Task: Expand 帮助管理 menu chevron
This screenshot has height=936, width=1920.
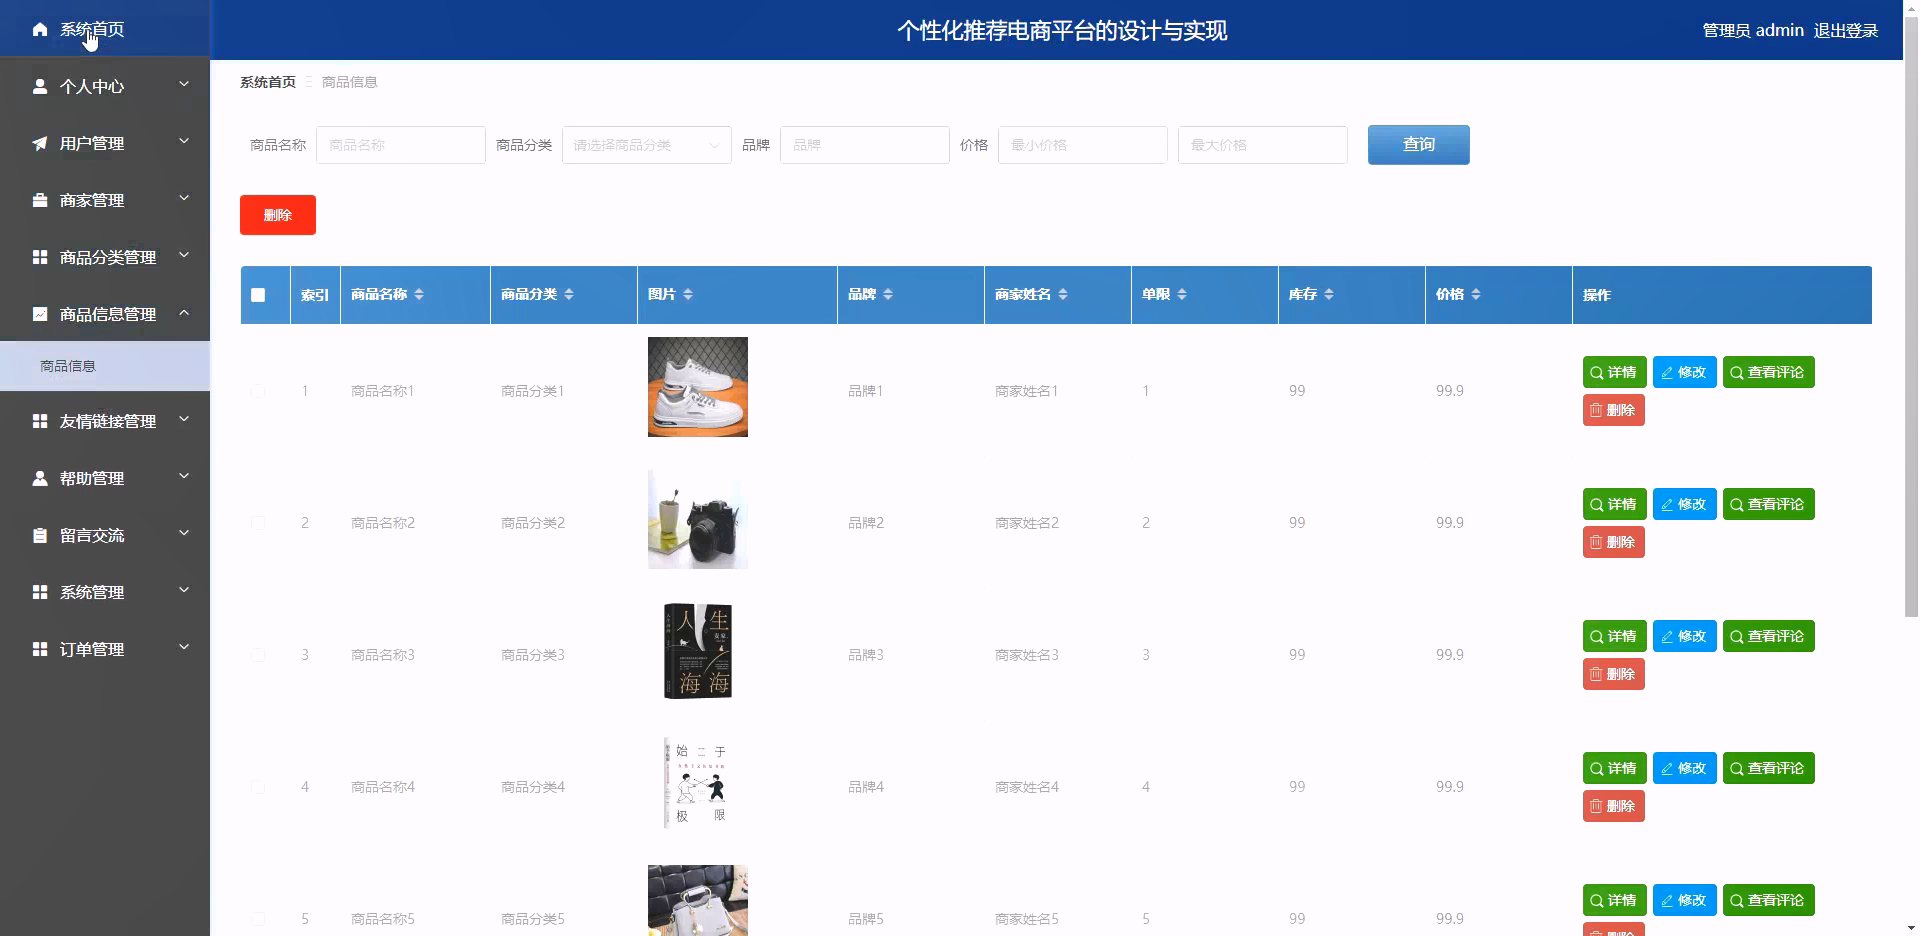Action: click(x=184, y=477)
